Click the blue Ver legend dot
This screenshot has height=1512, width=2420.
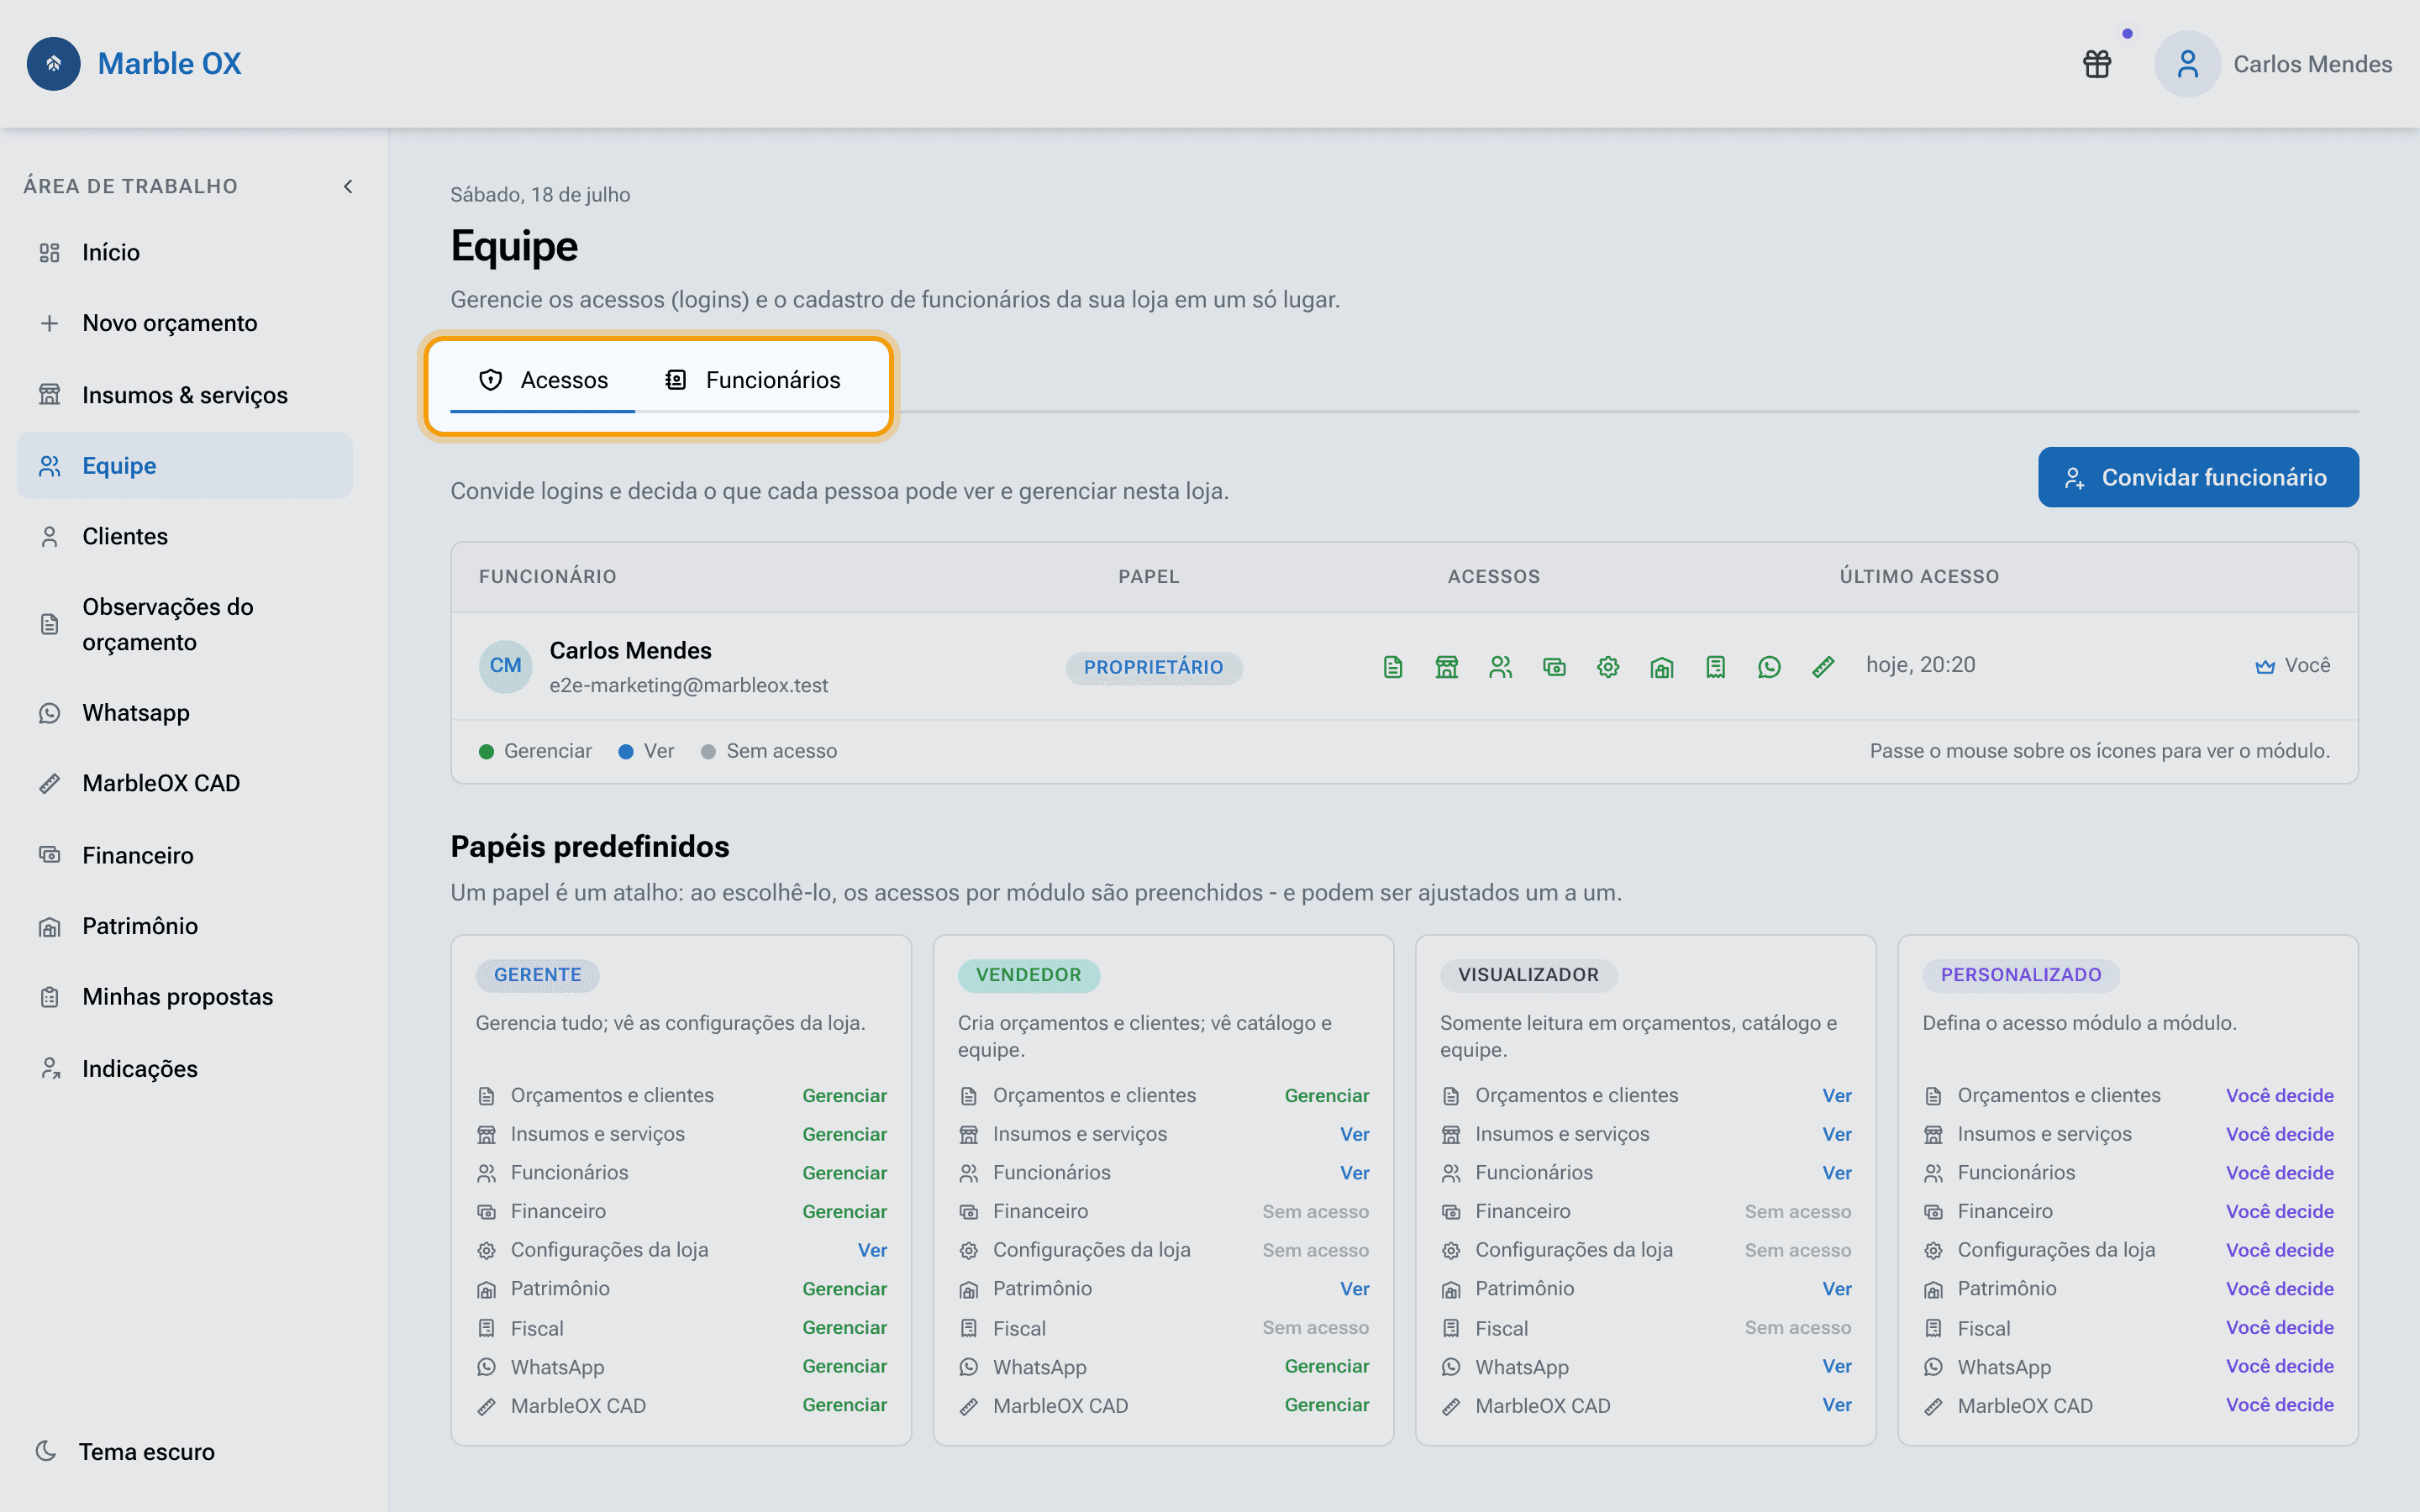point(626,751)
